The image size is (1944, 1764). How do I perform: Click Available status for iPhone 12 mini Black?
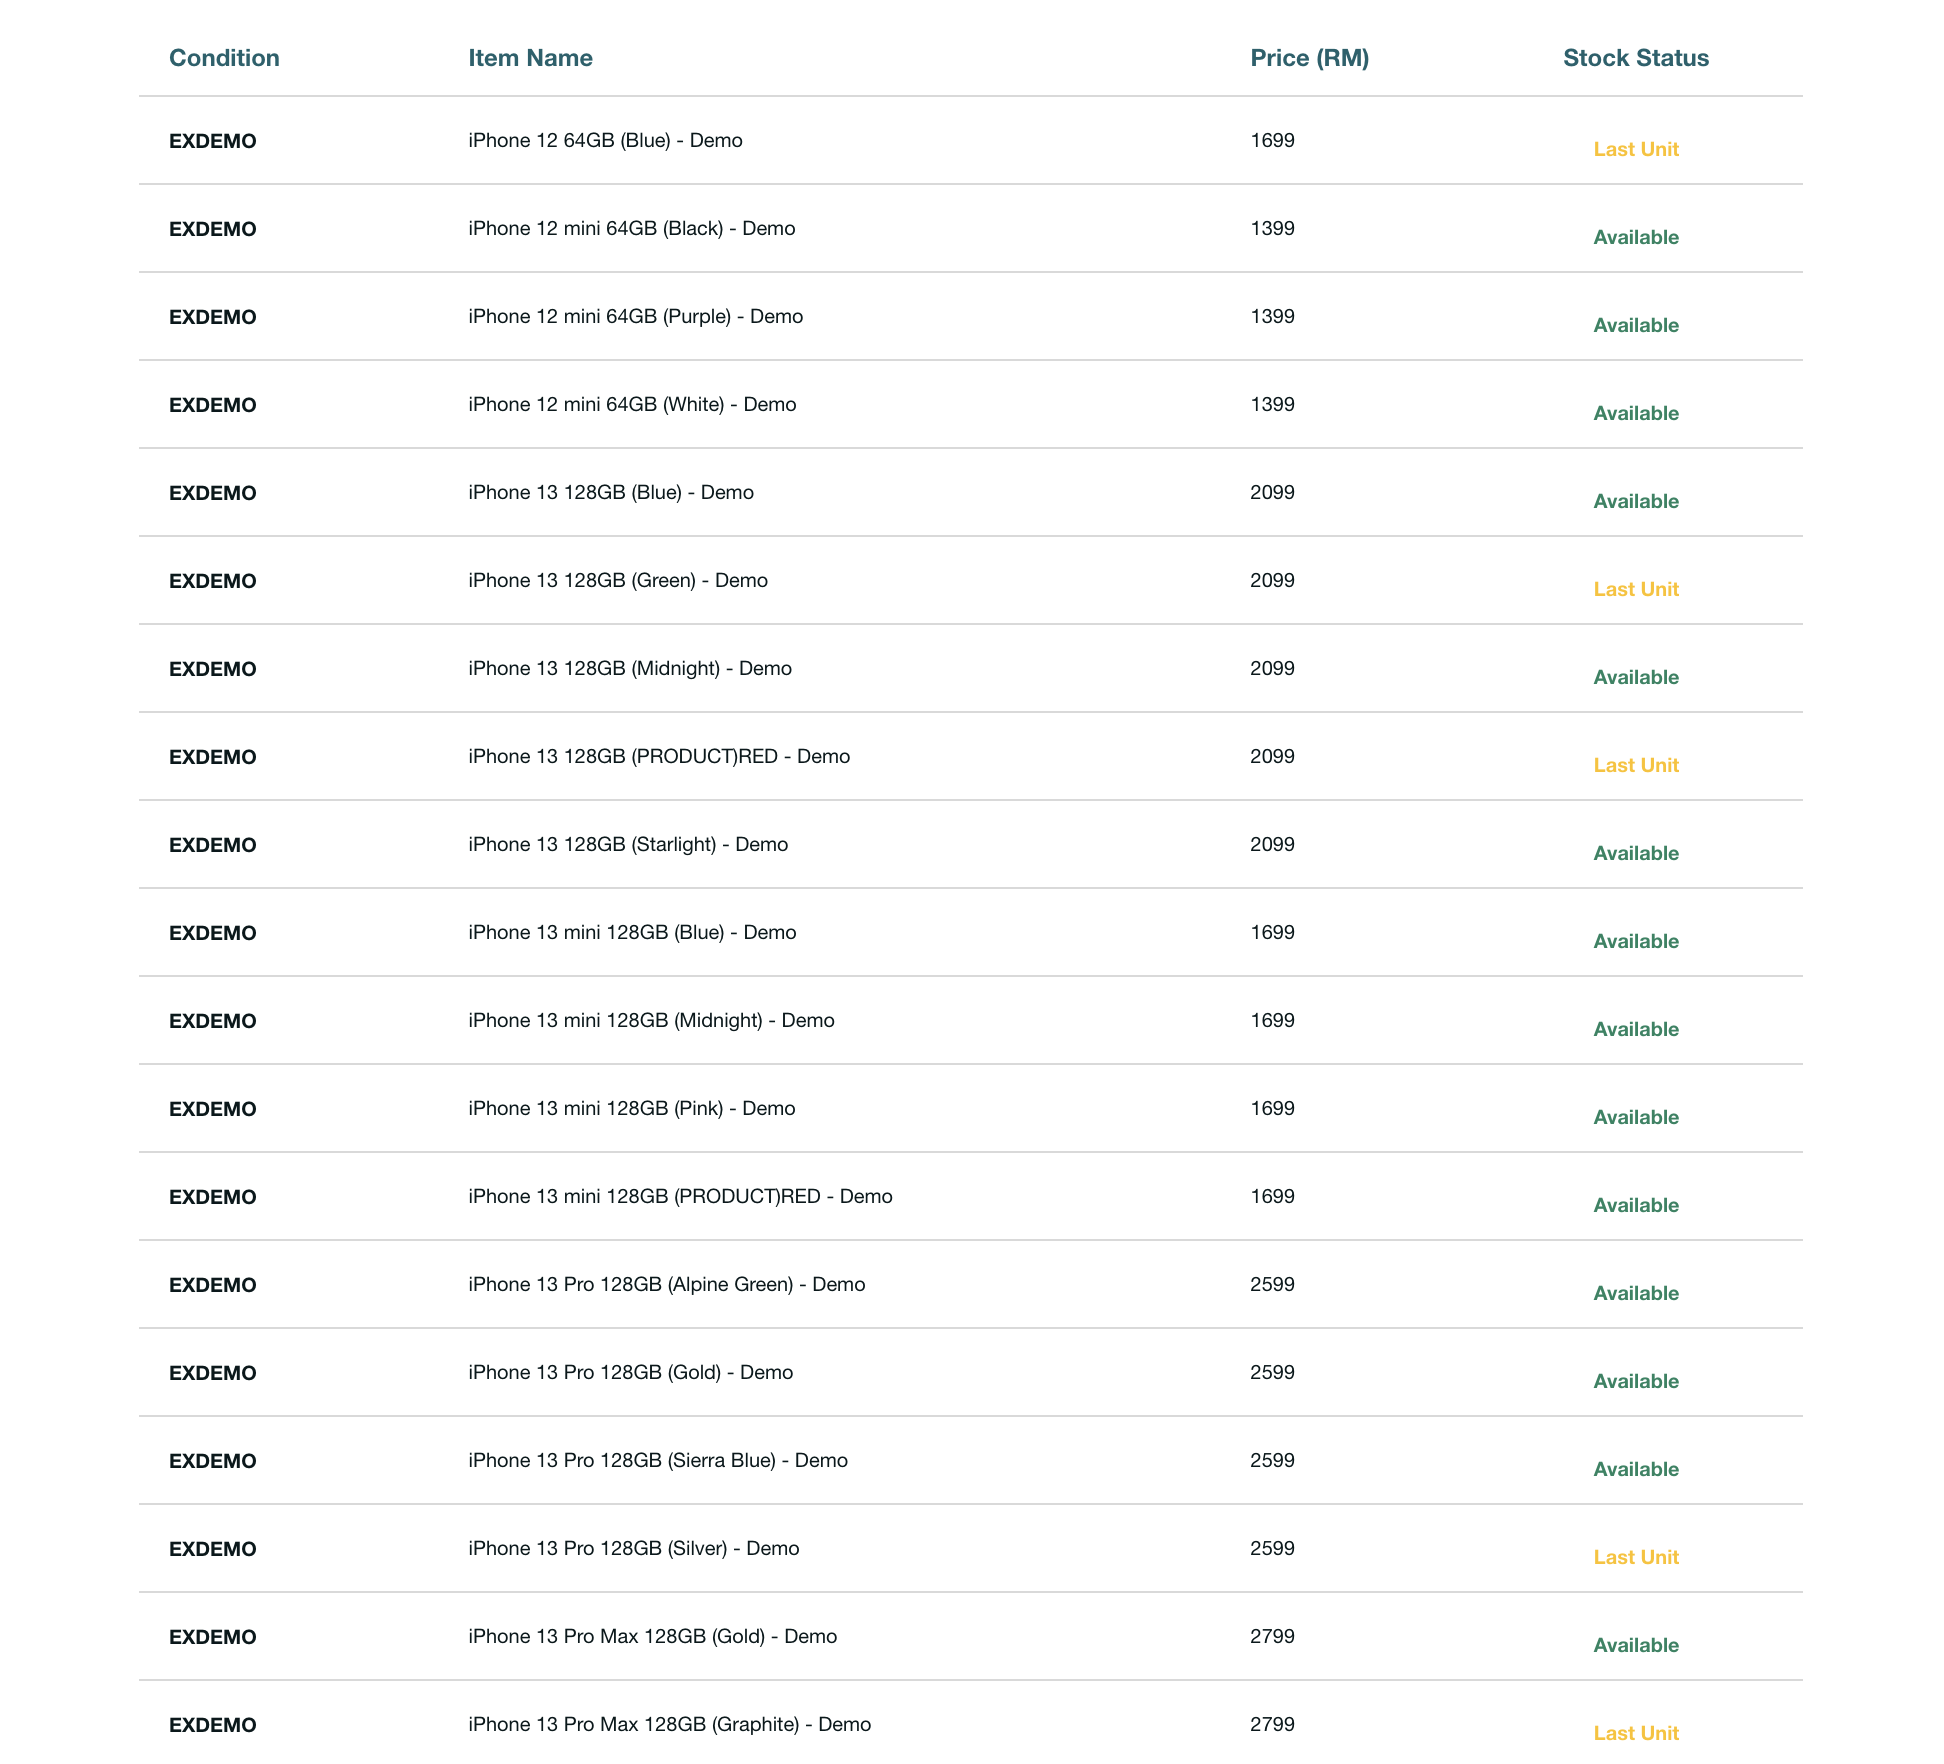click(1635, 238)
